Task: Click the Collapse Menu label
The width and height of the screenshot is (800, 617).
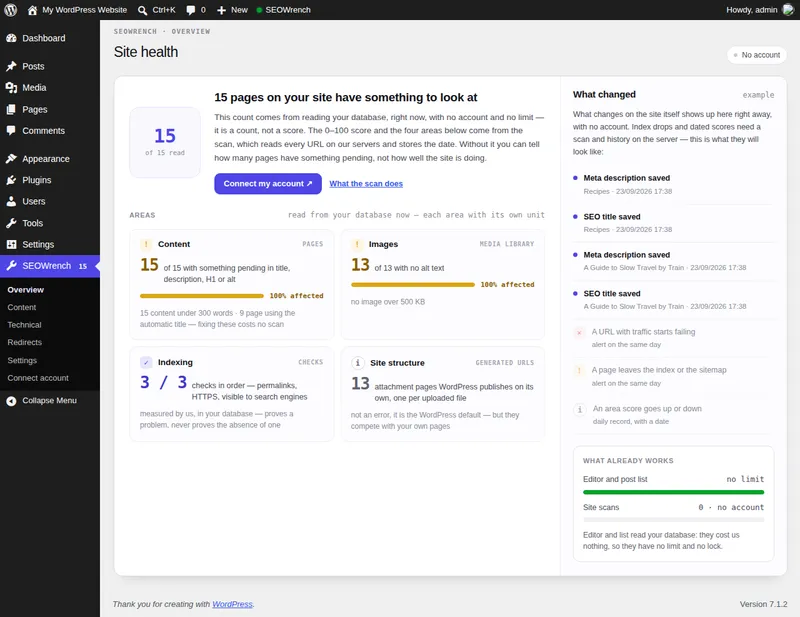Action: click(x=49, y=401)
